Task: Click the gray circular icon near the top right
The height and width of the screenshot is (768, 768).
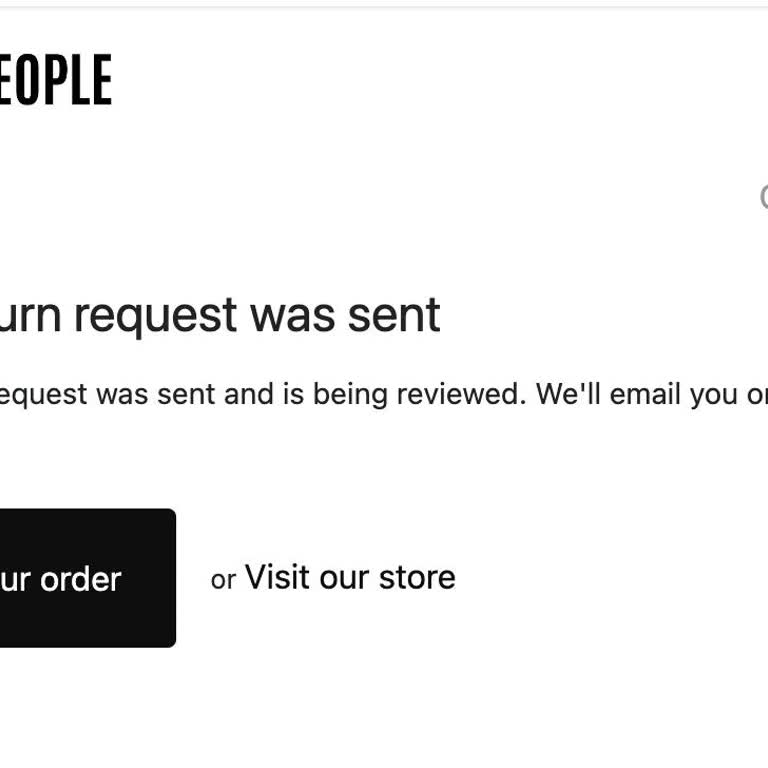Action: (763, 197)
